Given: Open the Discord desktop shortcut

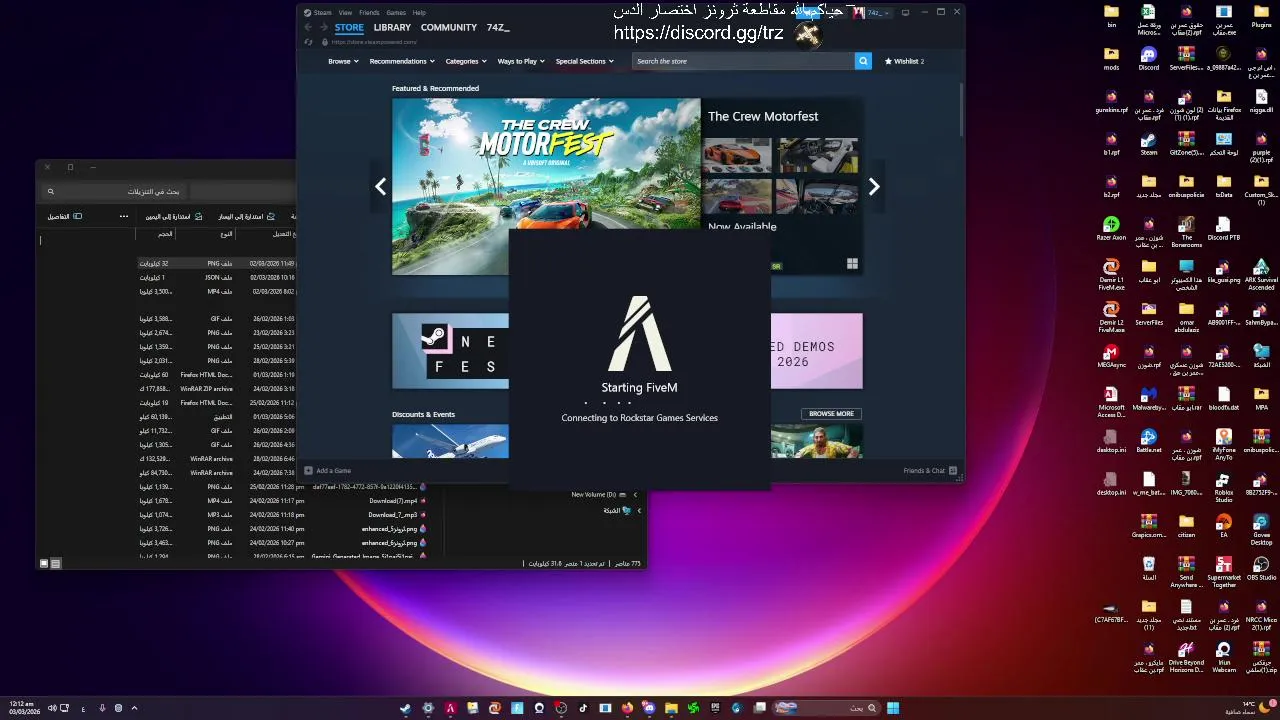Looking at the screenshot, I should point(1148,59).
